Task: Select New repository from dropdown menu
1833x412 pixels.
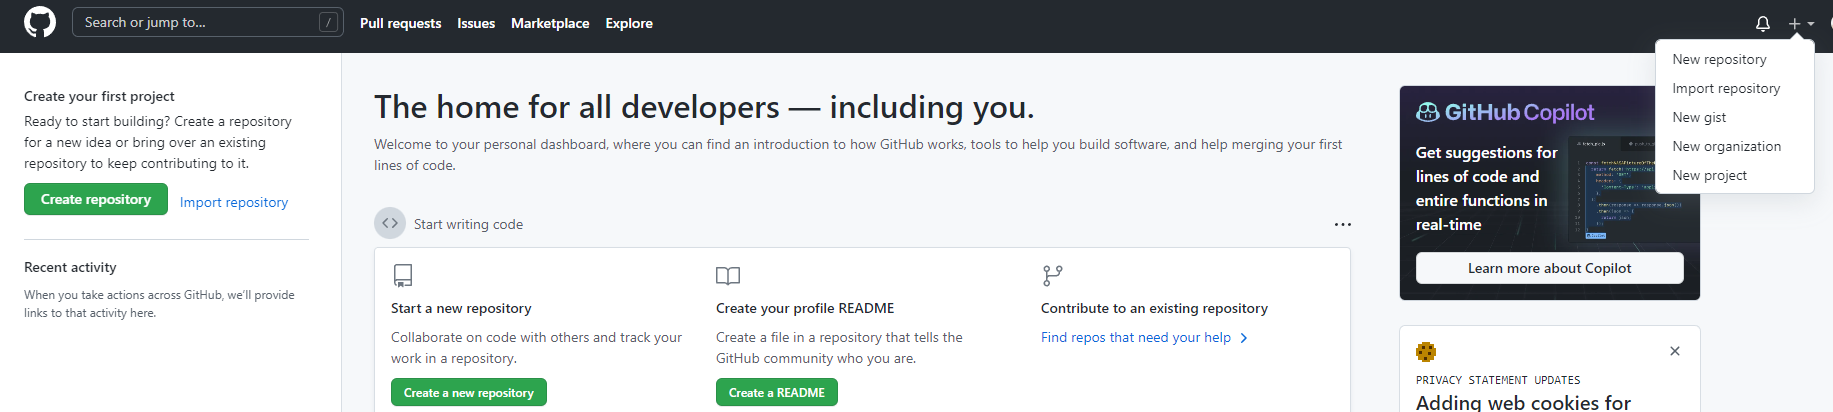Action: coord(1734,59)
